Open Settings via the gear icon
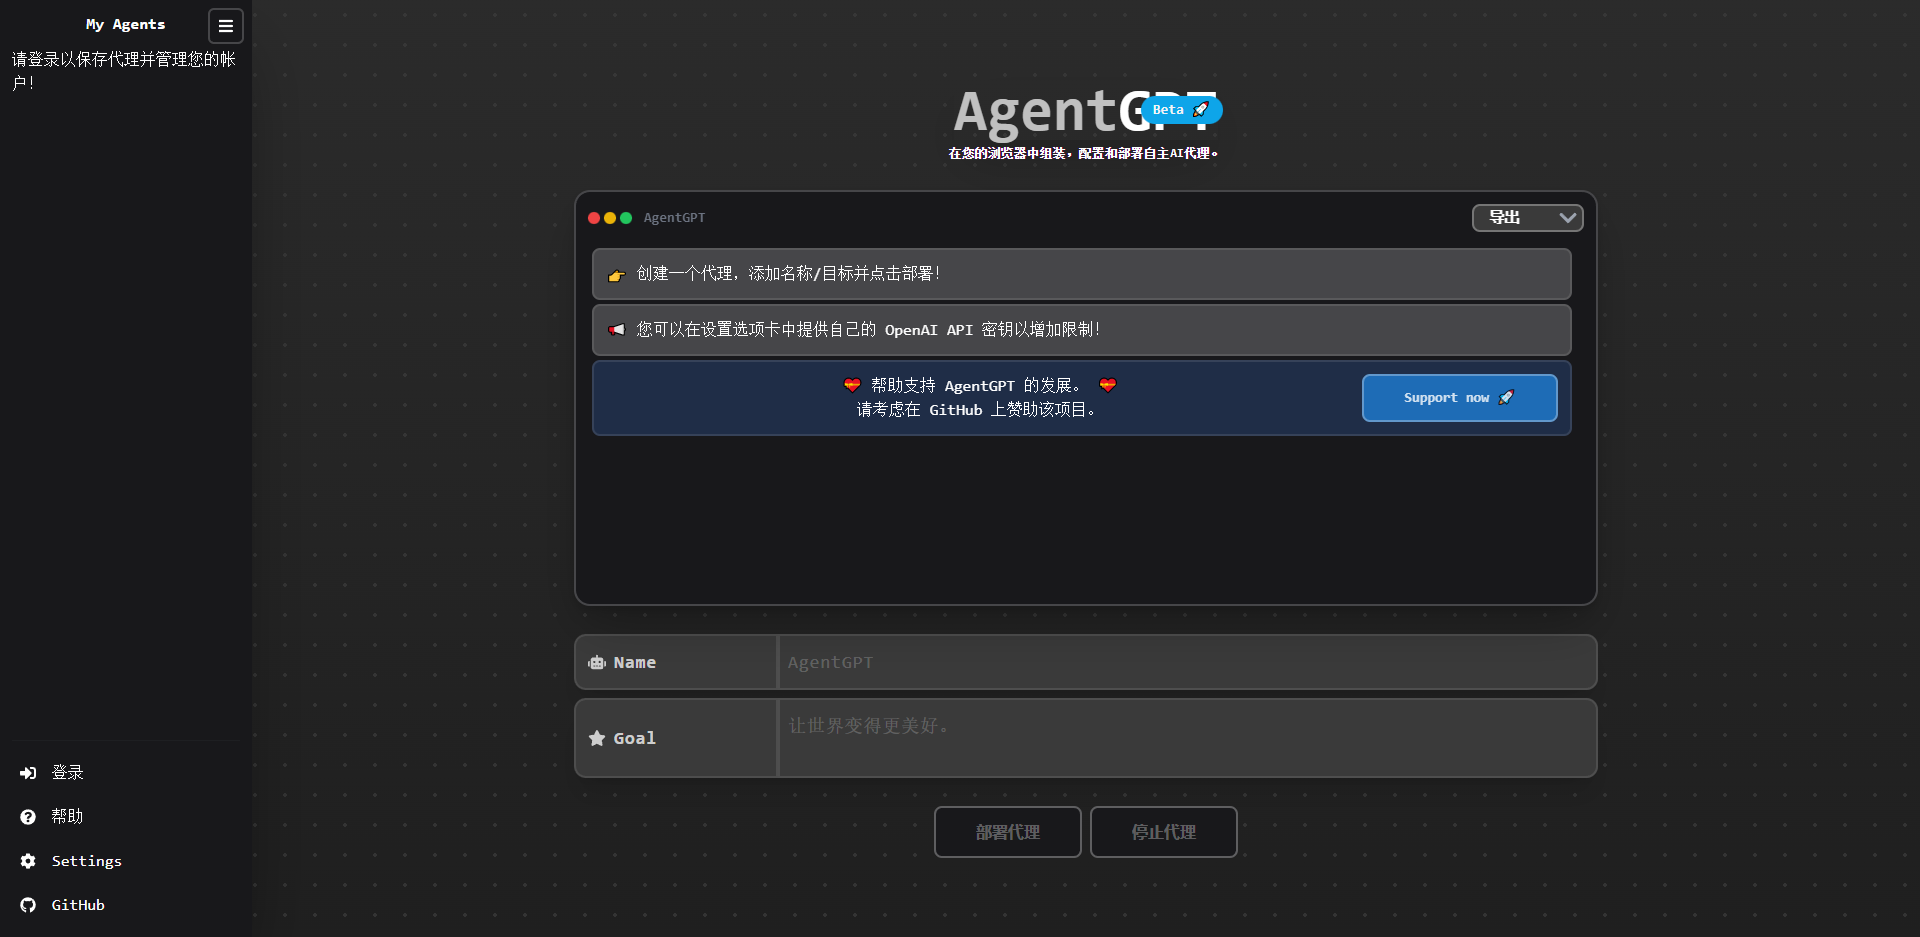Screen dimensions: 1920x937 [28, 861]
